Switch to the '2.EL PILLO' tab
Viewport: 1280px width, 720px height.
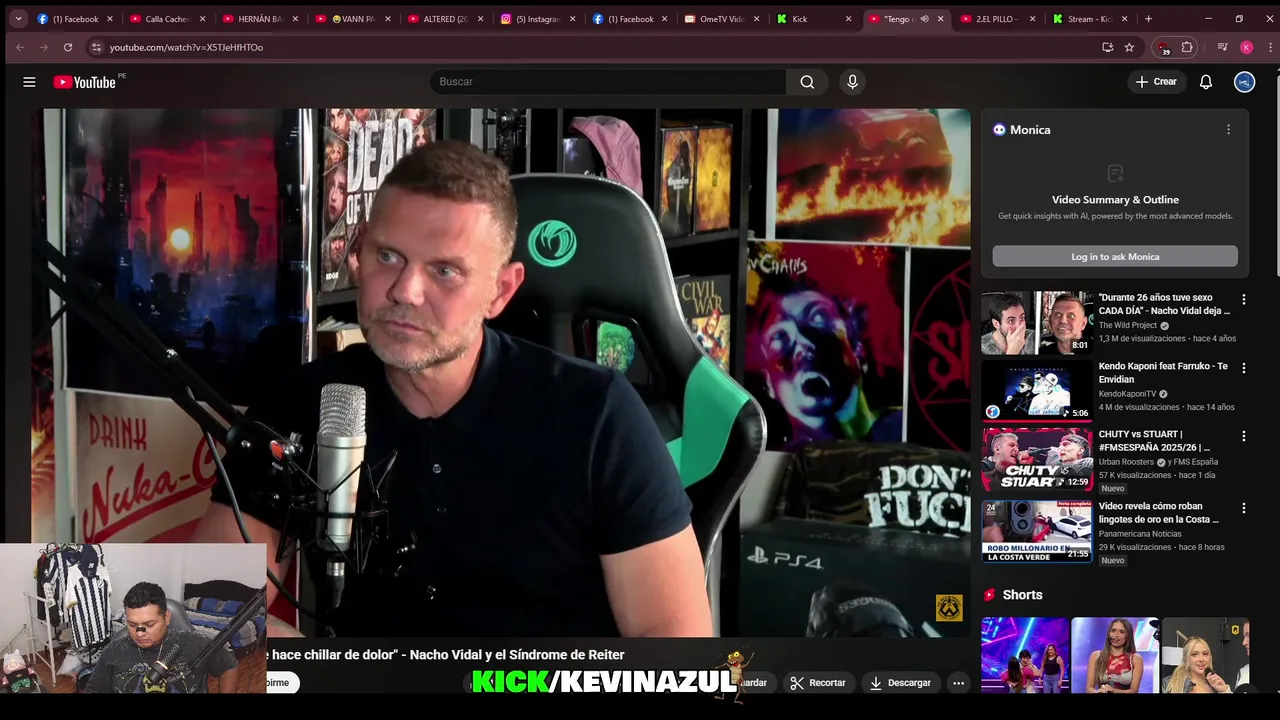[x=997, y=19]
